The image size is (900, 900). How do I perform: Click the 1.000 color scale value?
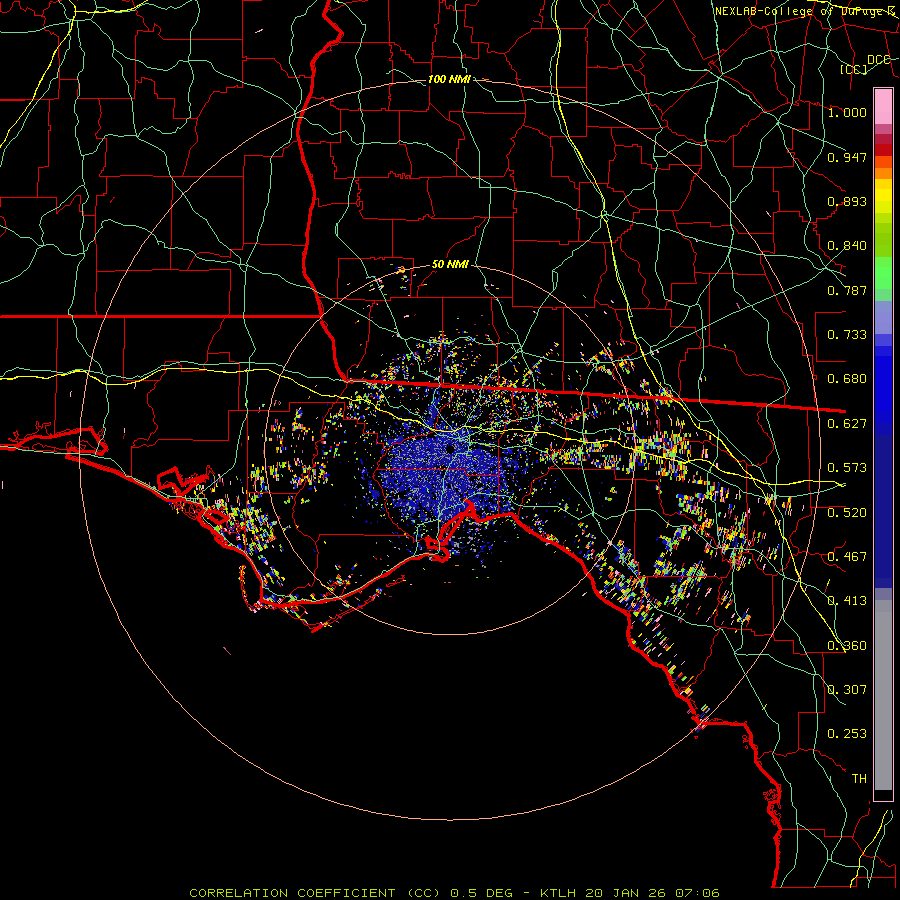pyautogui.click(x=847, y=112)
